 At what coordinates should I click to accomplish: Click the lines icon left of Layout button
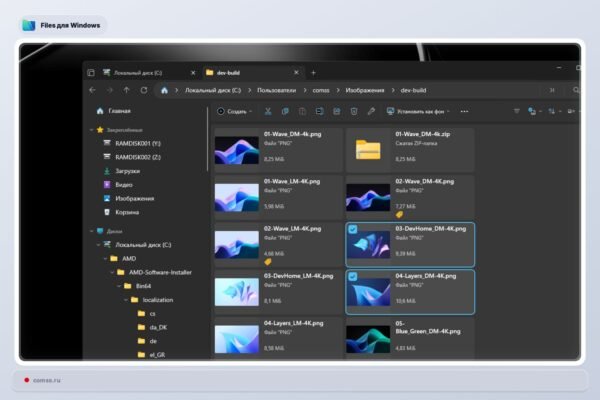coord(517,111)
